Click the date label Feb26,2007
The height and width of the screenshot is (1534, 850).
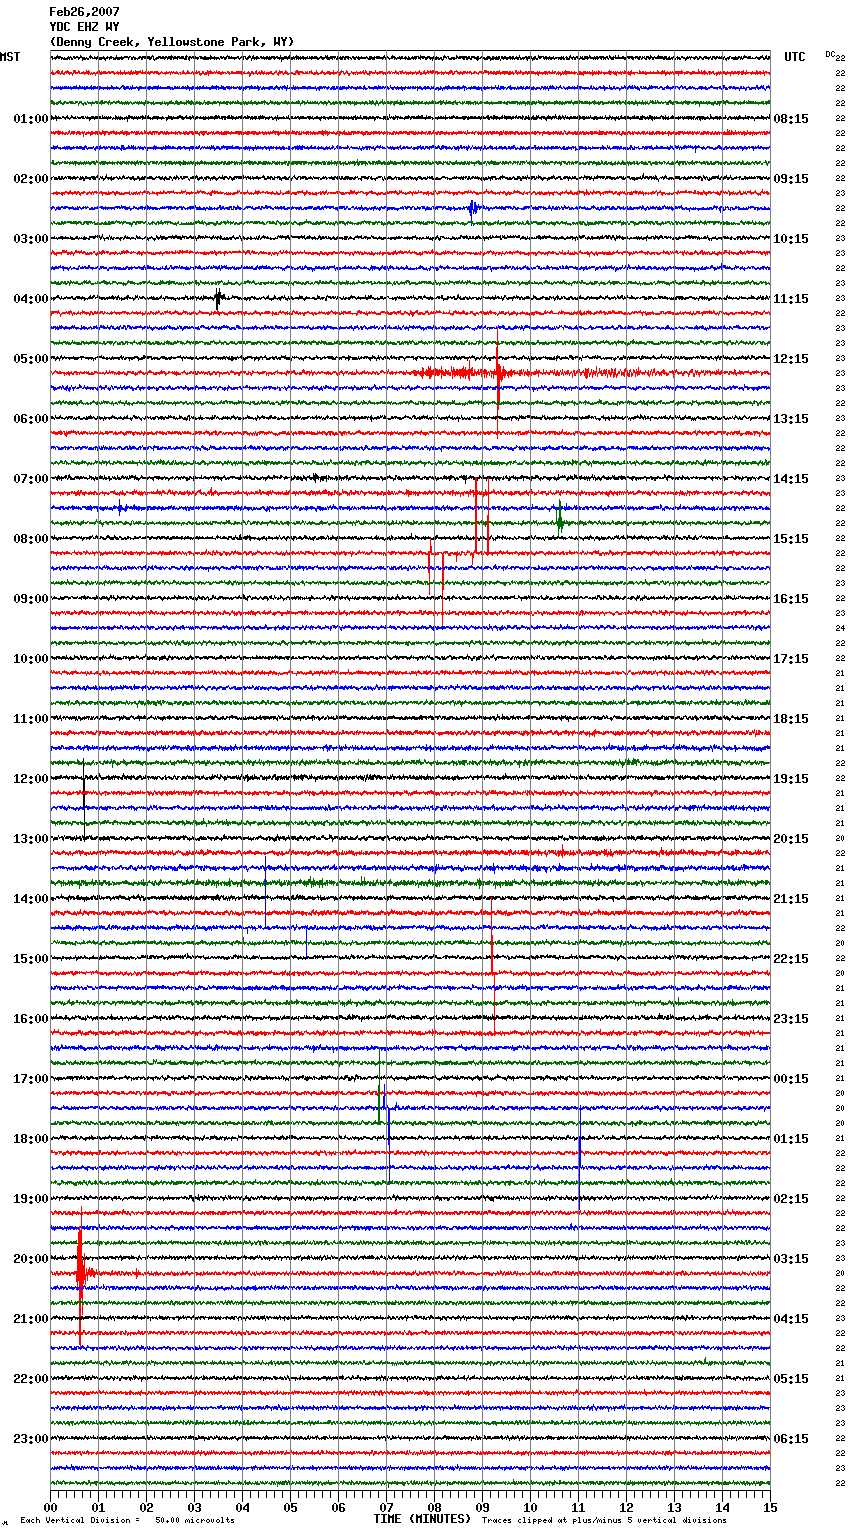84,12
